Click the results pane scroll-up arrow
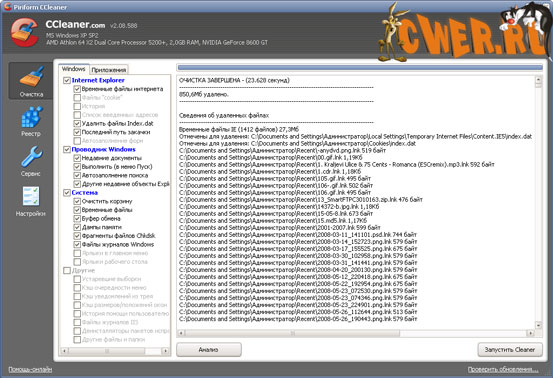Screen dimensions: 553x378 (x=538, y=80)
